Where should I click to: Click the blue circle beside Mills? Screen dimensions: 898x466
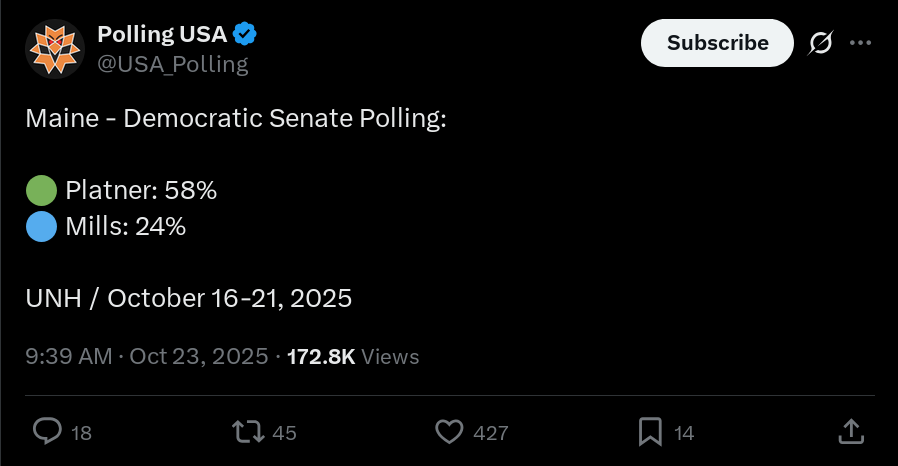(x=41, y=226)
